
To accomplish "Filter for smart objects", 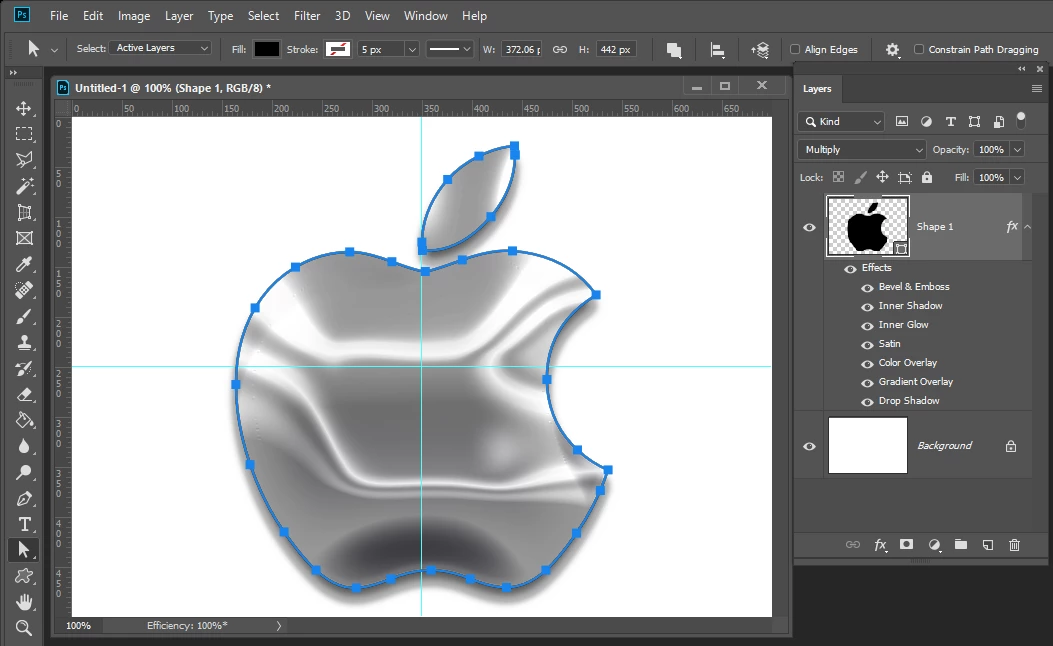I will pyautogui.click(x=999, y=122).
